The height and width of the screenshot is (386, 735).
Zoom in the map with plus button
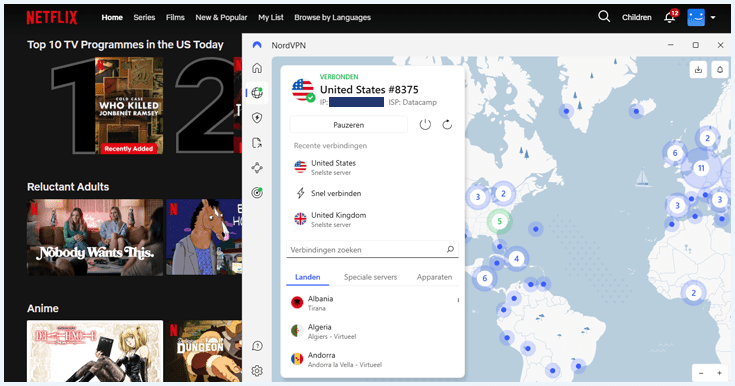pos(720,373)
